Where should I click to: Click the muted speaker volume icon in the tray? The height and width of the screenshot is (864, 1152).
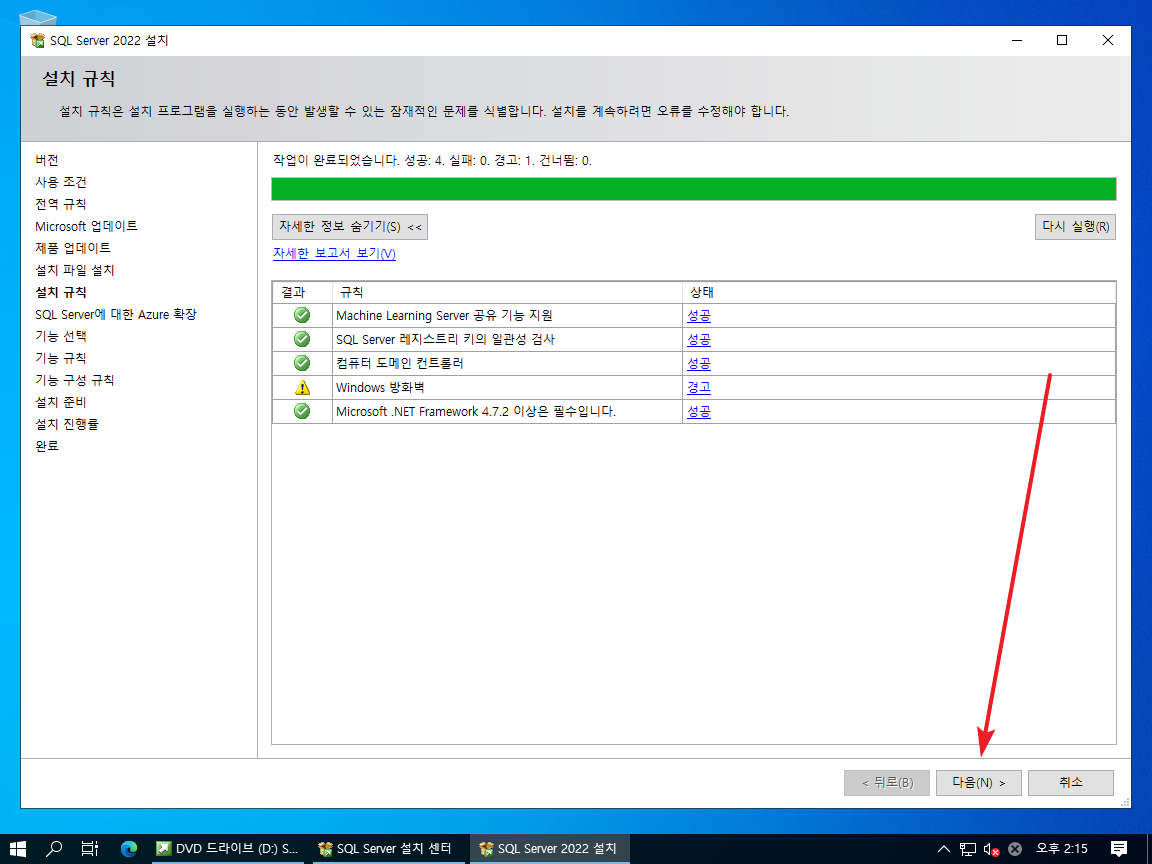click(x=991, y=849)
